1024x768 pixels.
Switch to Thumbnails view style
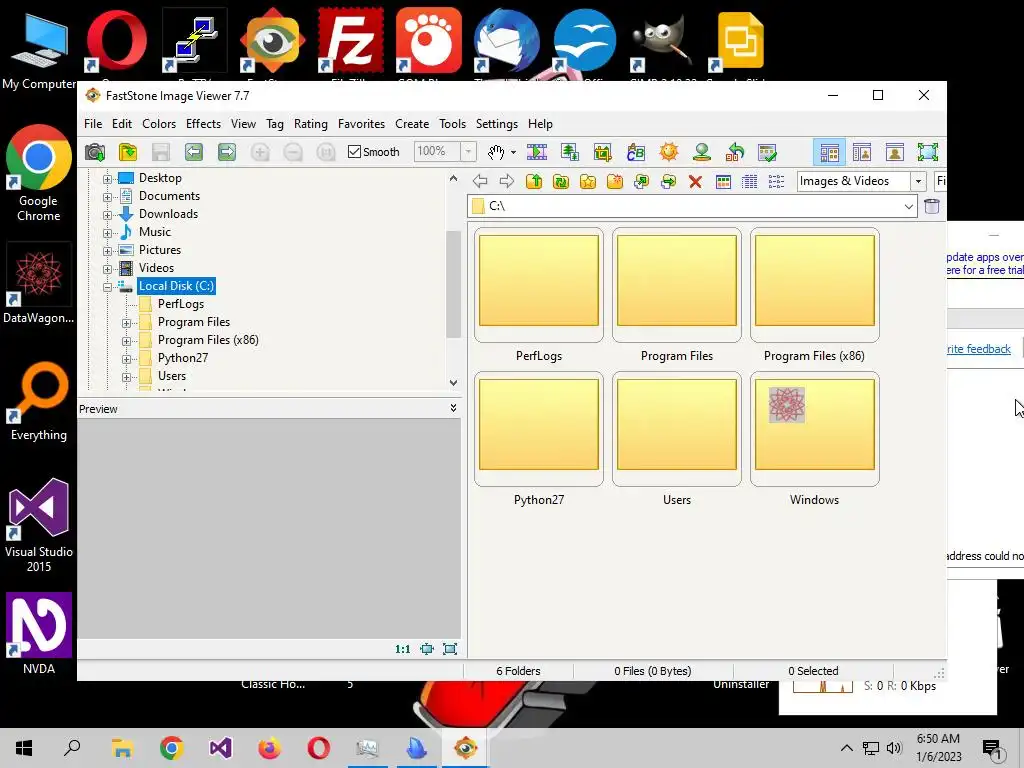723,182
